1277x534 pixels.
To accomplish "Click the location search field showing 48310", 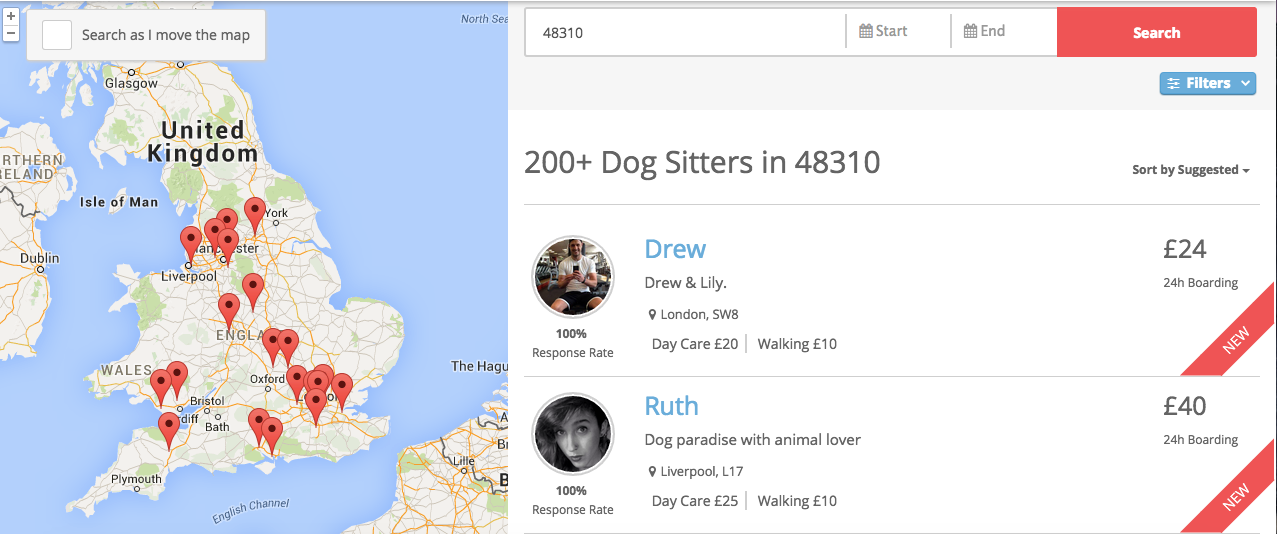I will tap(685, 32).
